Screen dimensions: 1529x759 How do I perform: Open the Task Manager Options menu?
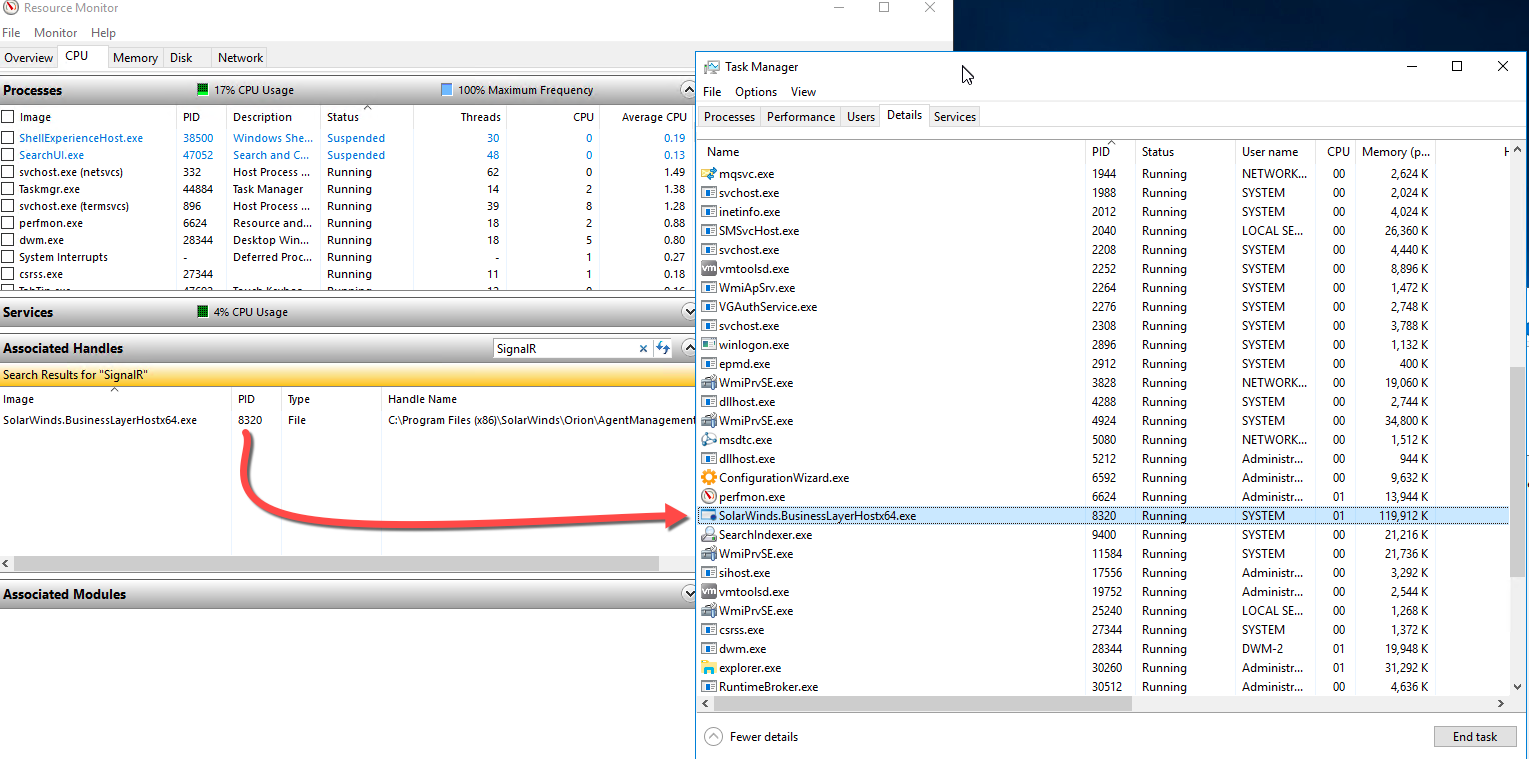[756, 92]
